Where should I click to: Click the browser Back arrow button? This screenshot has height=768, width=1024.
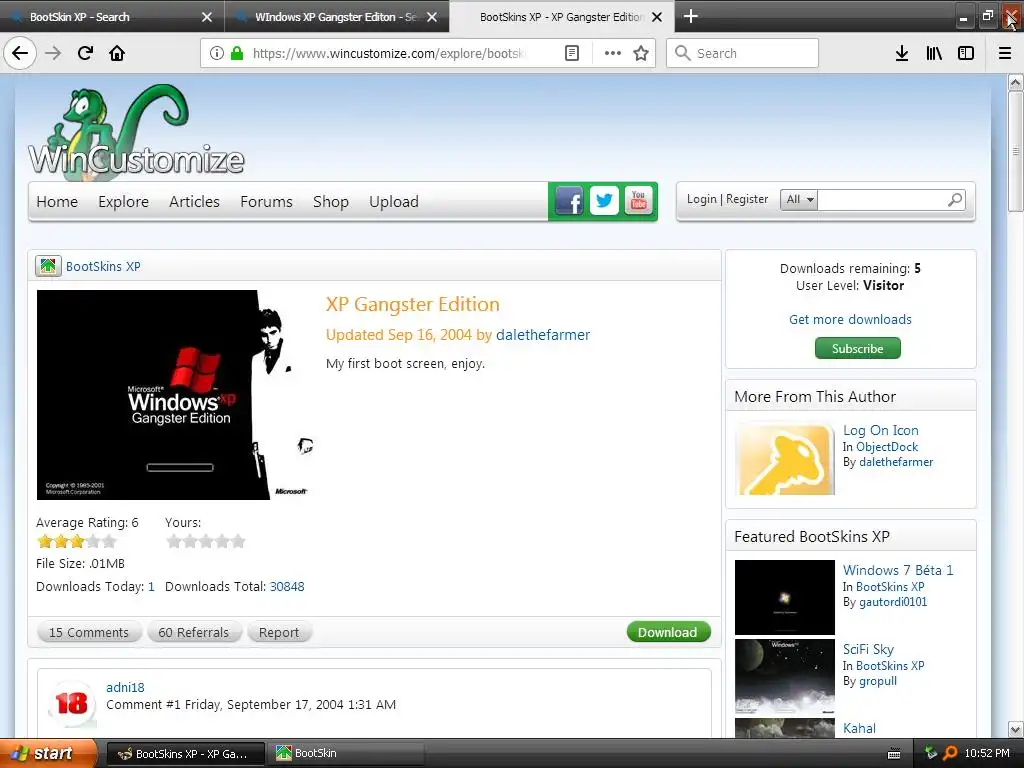click(x=20, y=53)
